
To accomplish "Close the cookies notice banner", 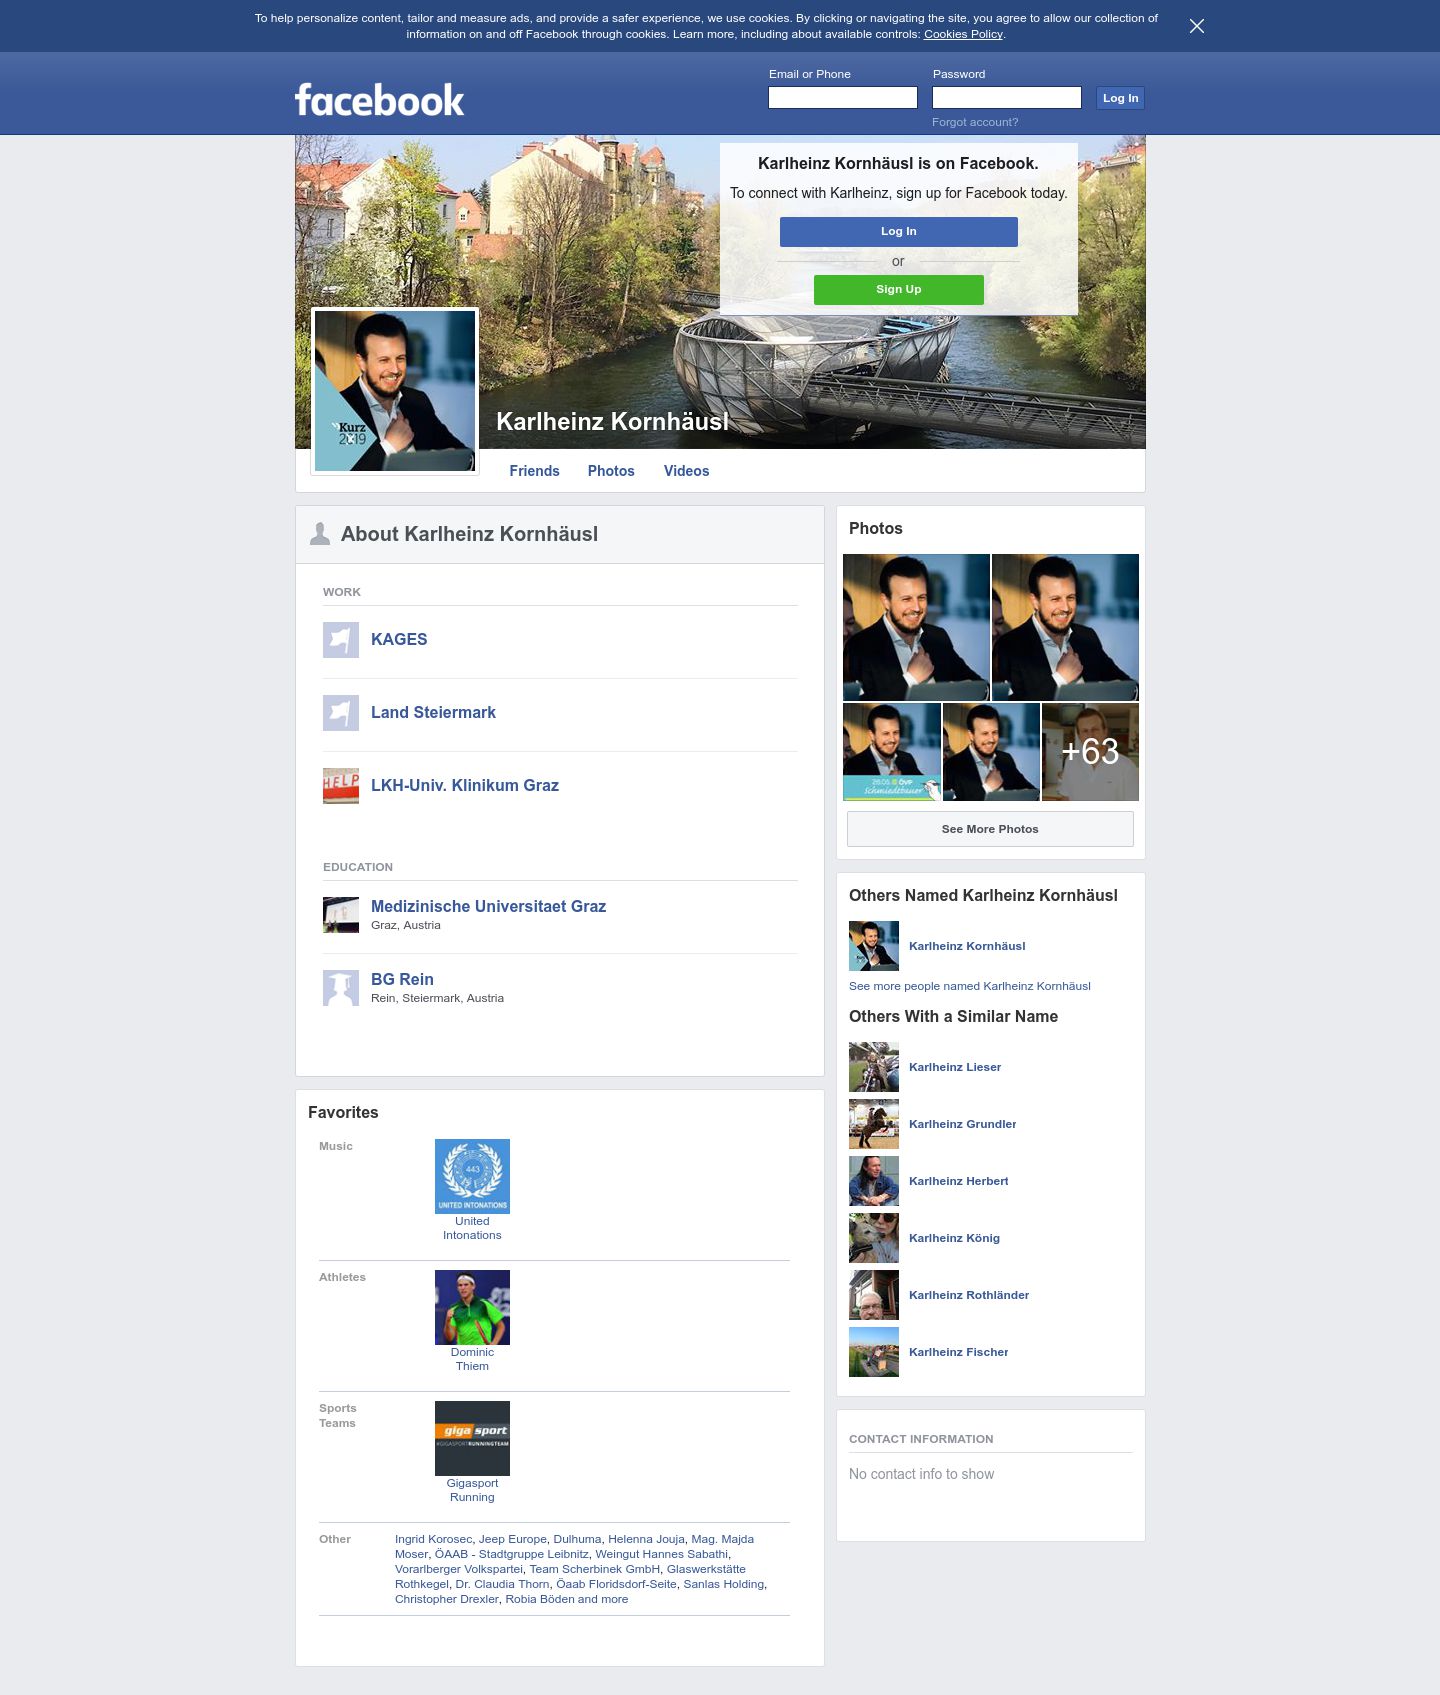I will coord(1196,26).
